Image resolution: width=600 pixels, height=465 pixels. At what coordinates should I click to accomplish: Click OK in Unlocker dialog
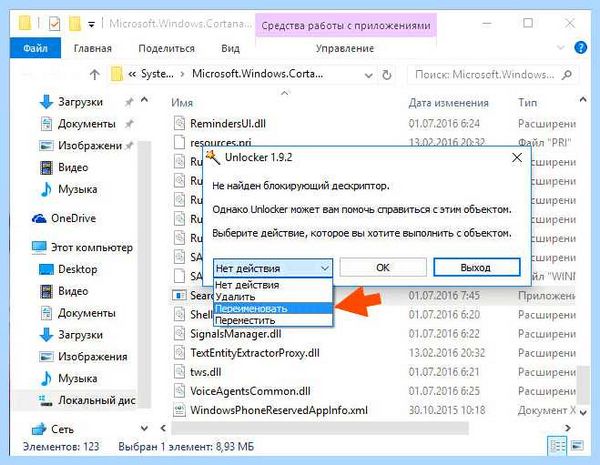(x=383, y=267)
